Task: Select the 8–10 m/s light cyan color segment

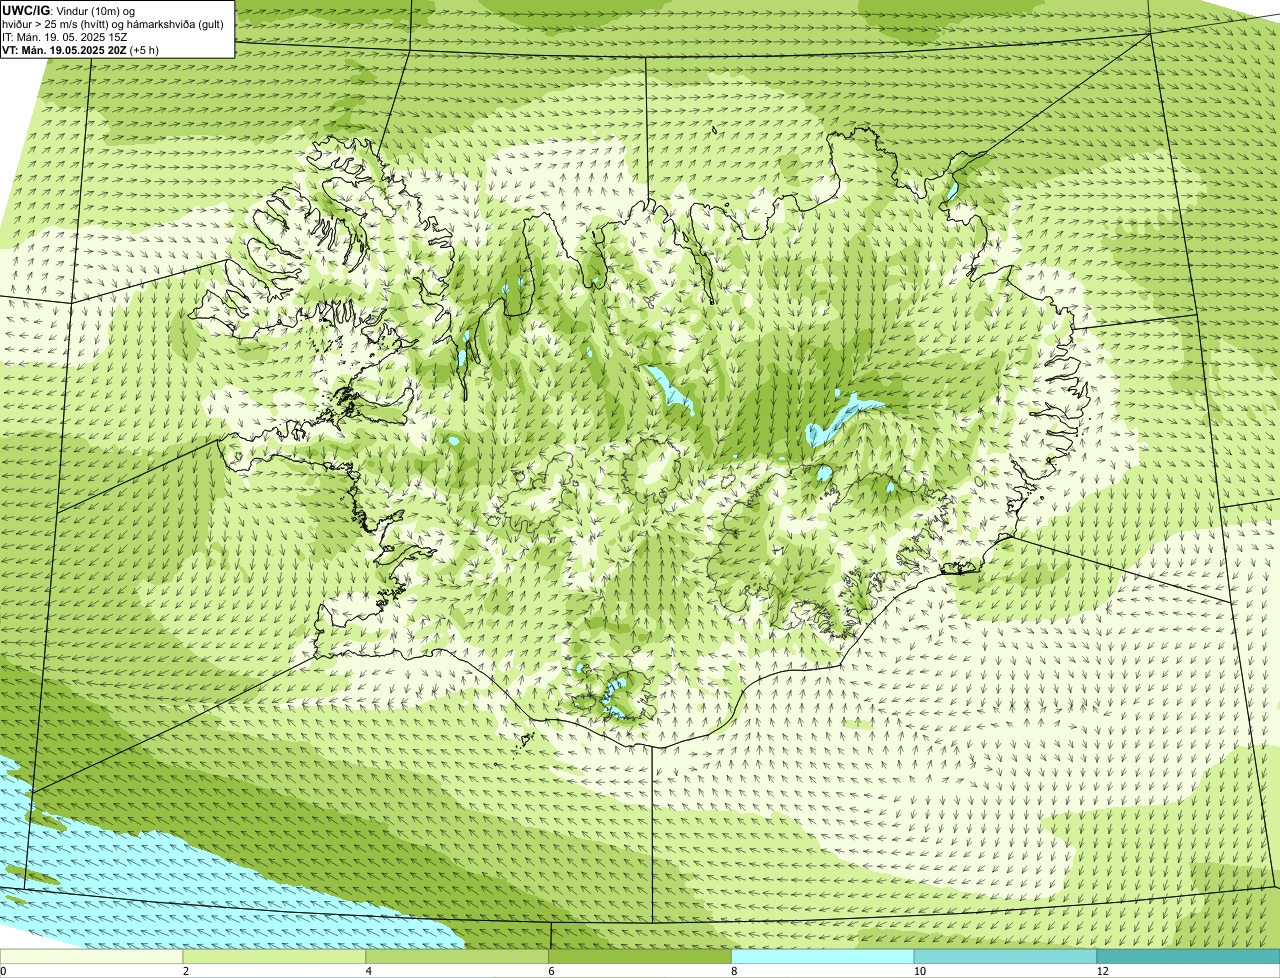Action: coord(824,956)
